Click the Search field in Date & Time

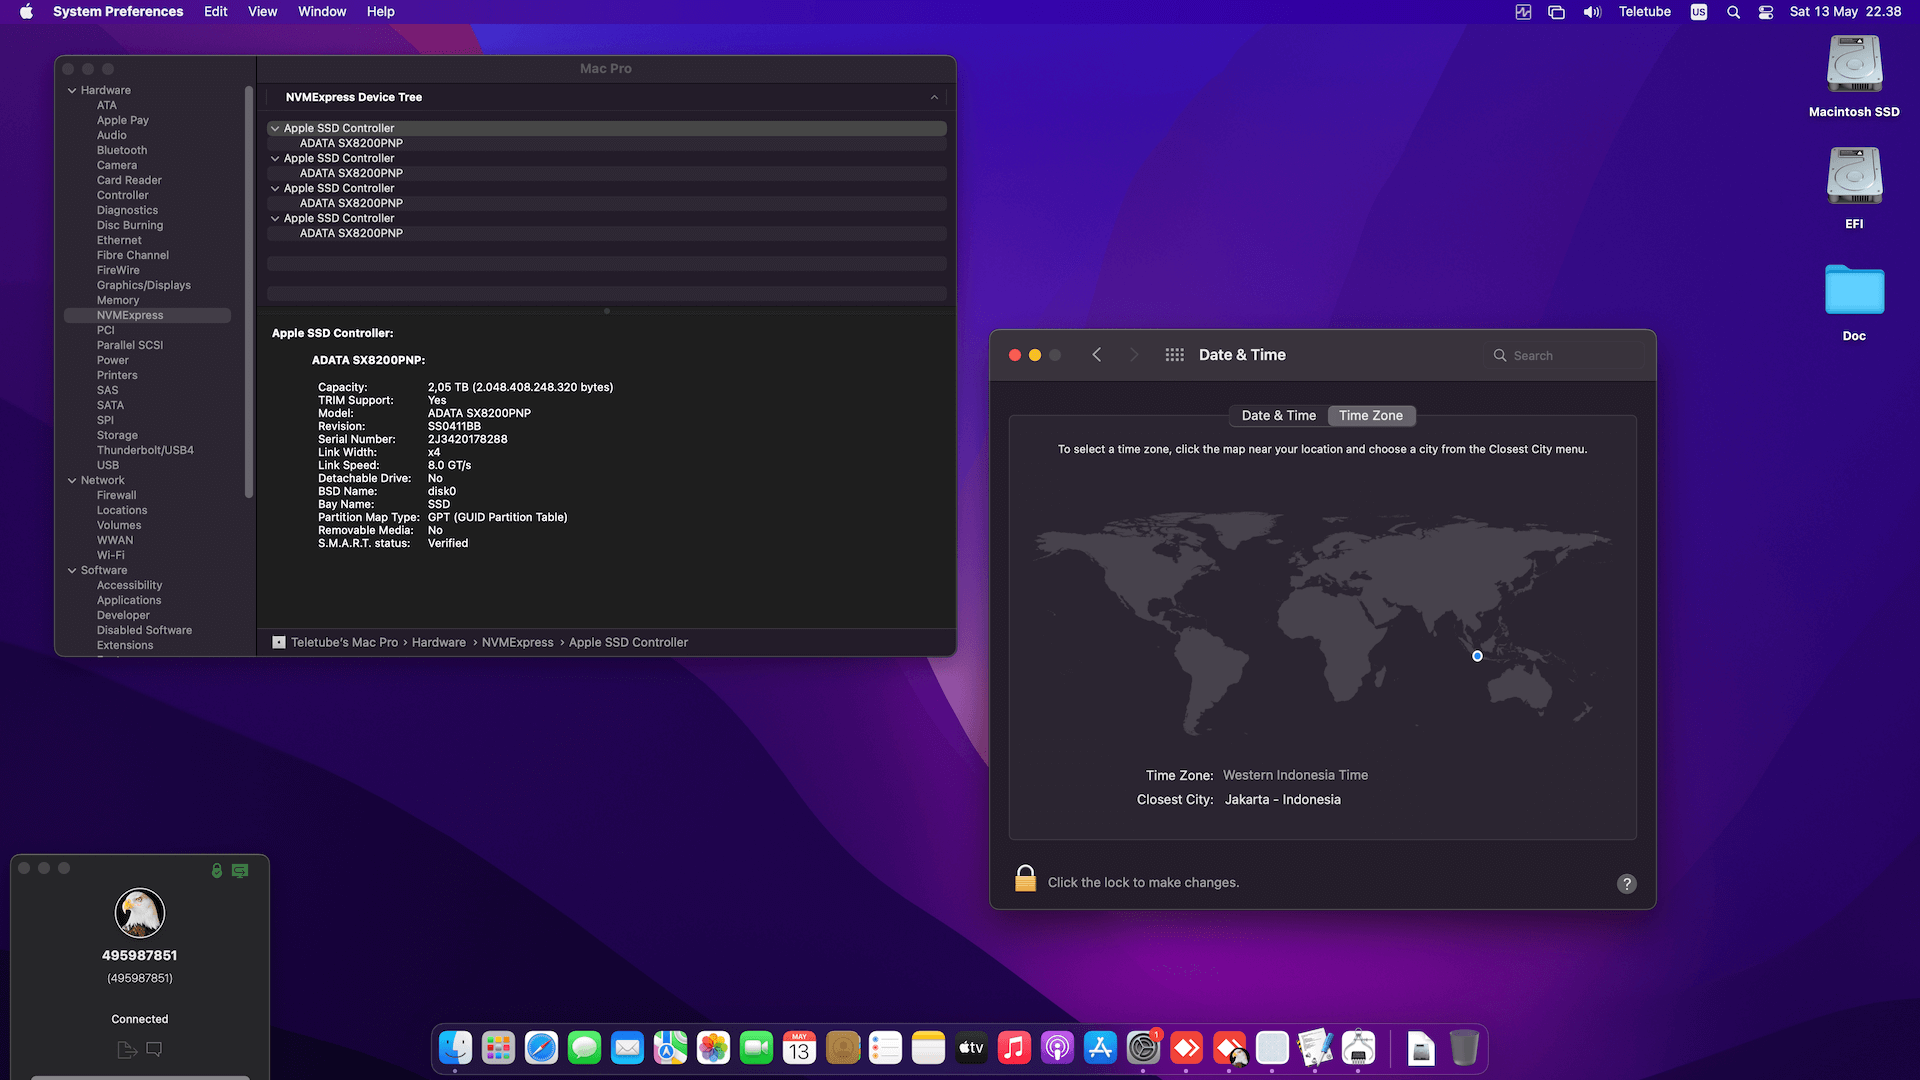coord(1565,355)
